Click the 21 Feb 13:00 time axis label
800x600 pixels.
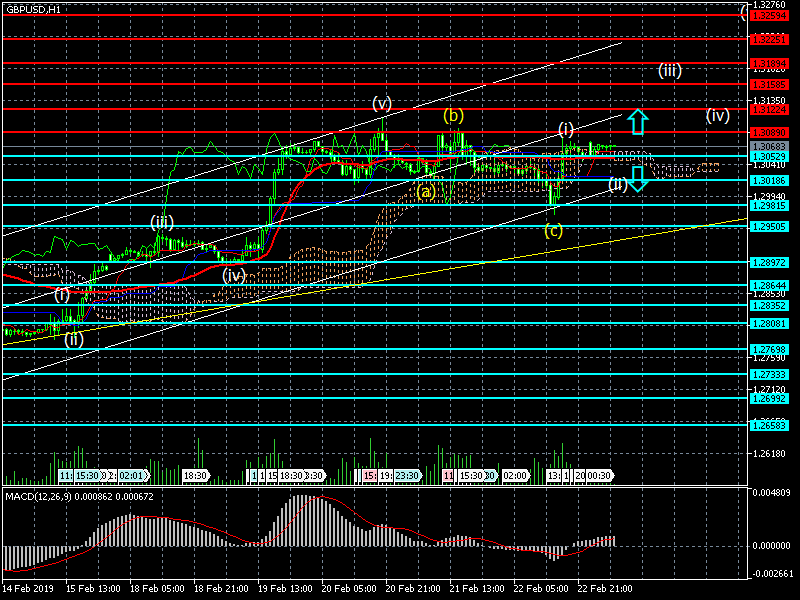(477, 588)
